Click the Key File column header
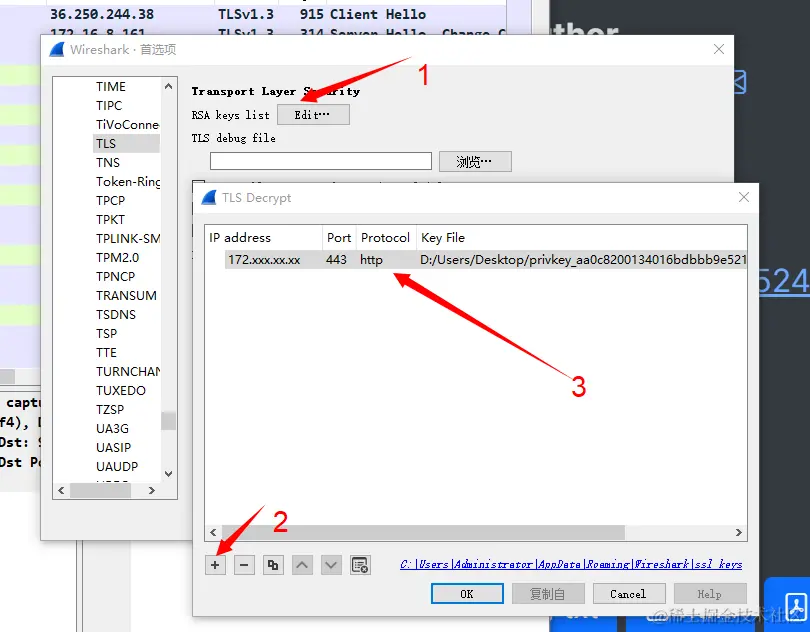Image resolution: width=810 pixels, height=632 pixels. tap(582, 238)
